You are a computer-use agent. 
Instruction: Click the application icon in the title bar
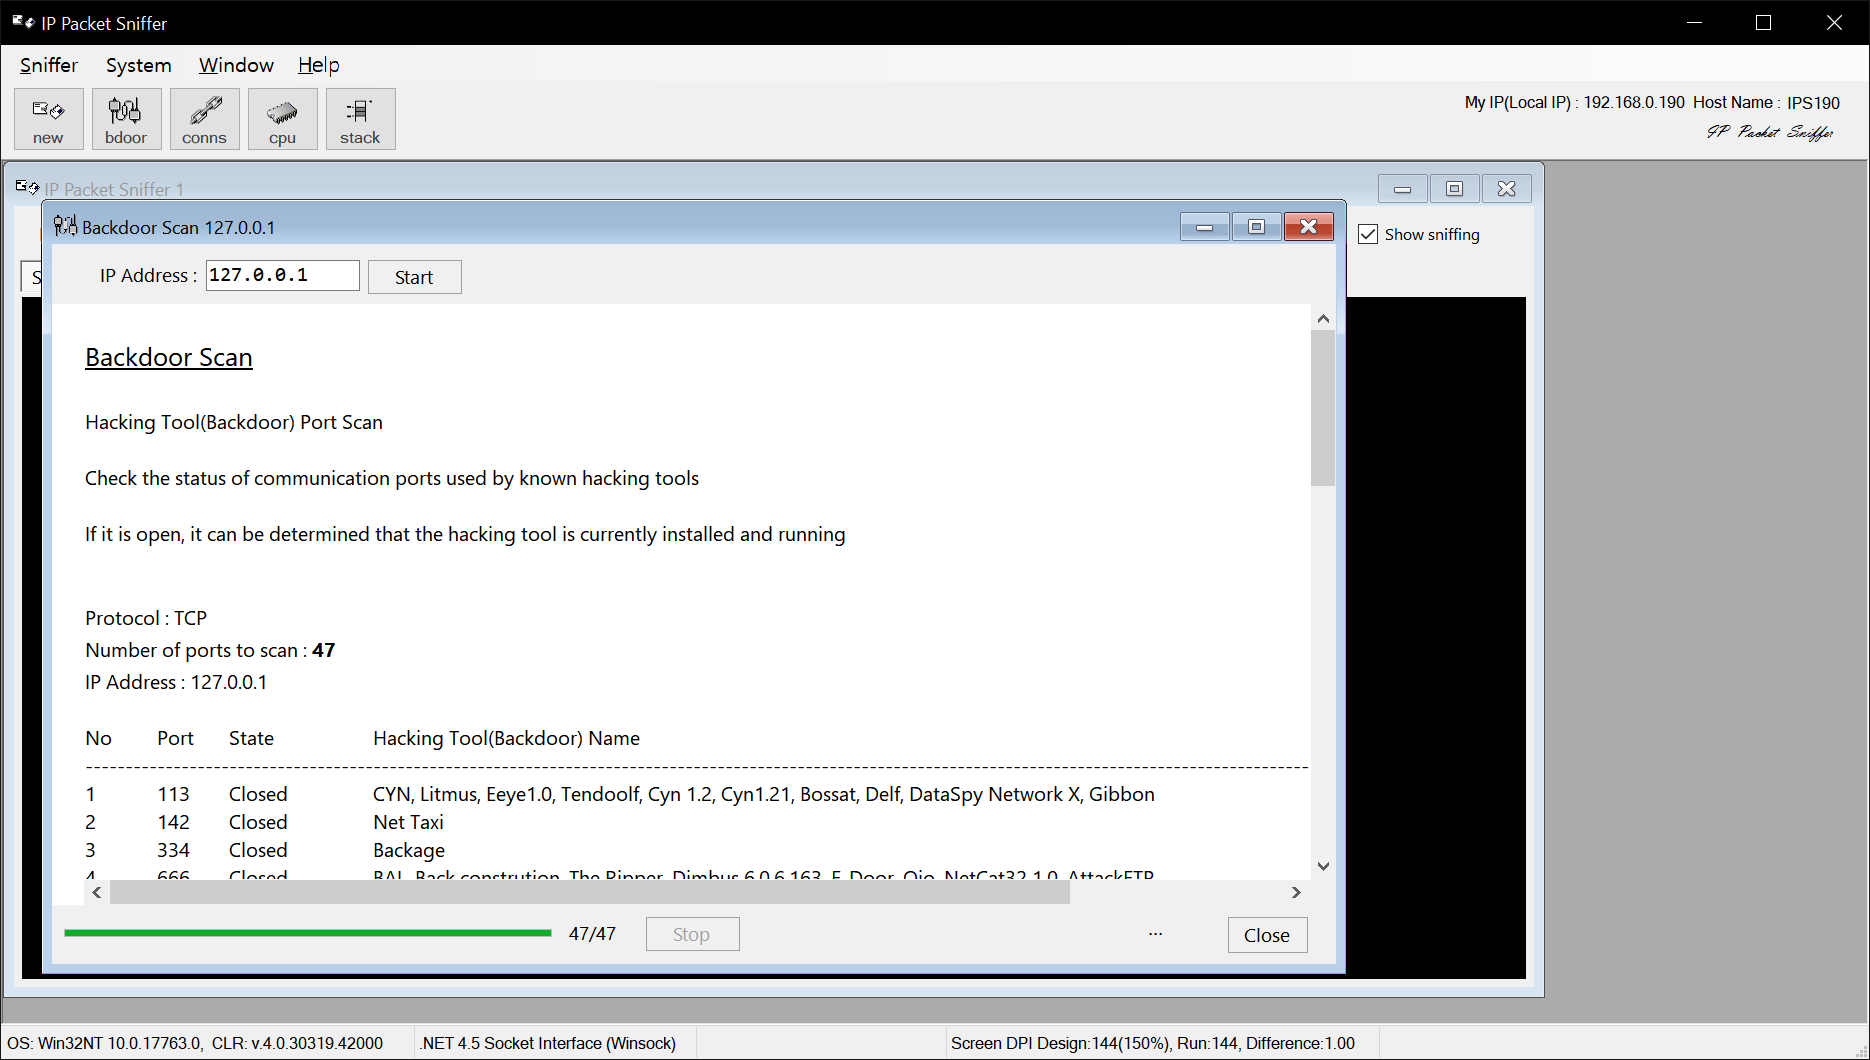22,22
